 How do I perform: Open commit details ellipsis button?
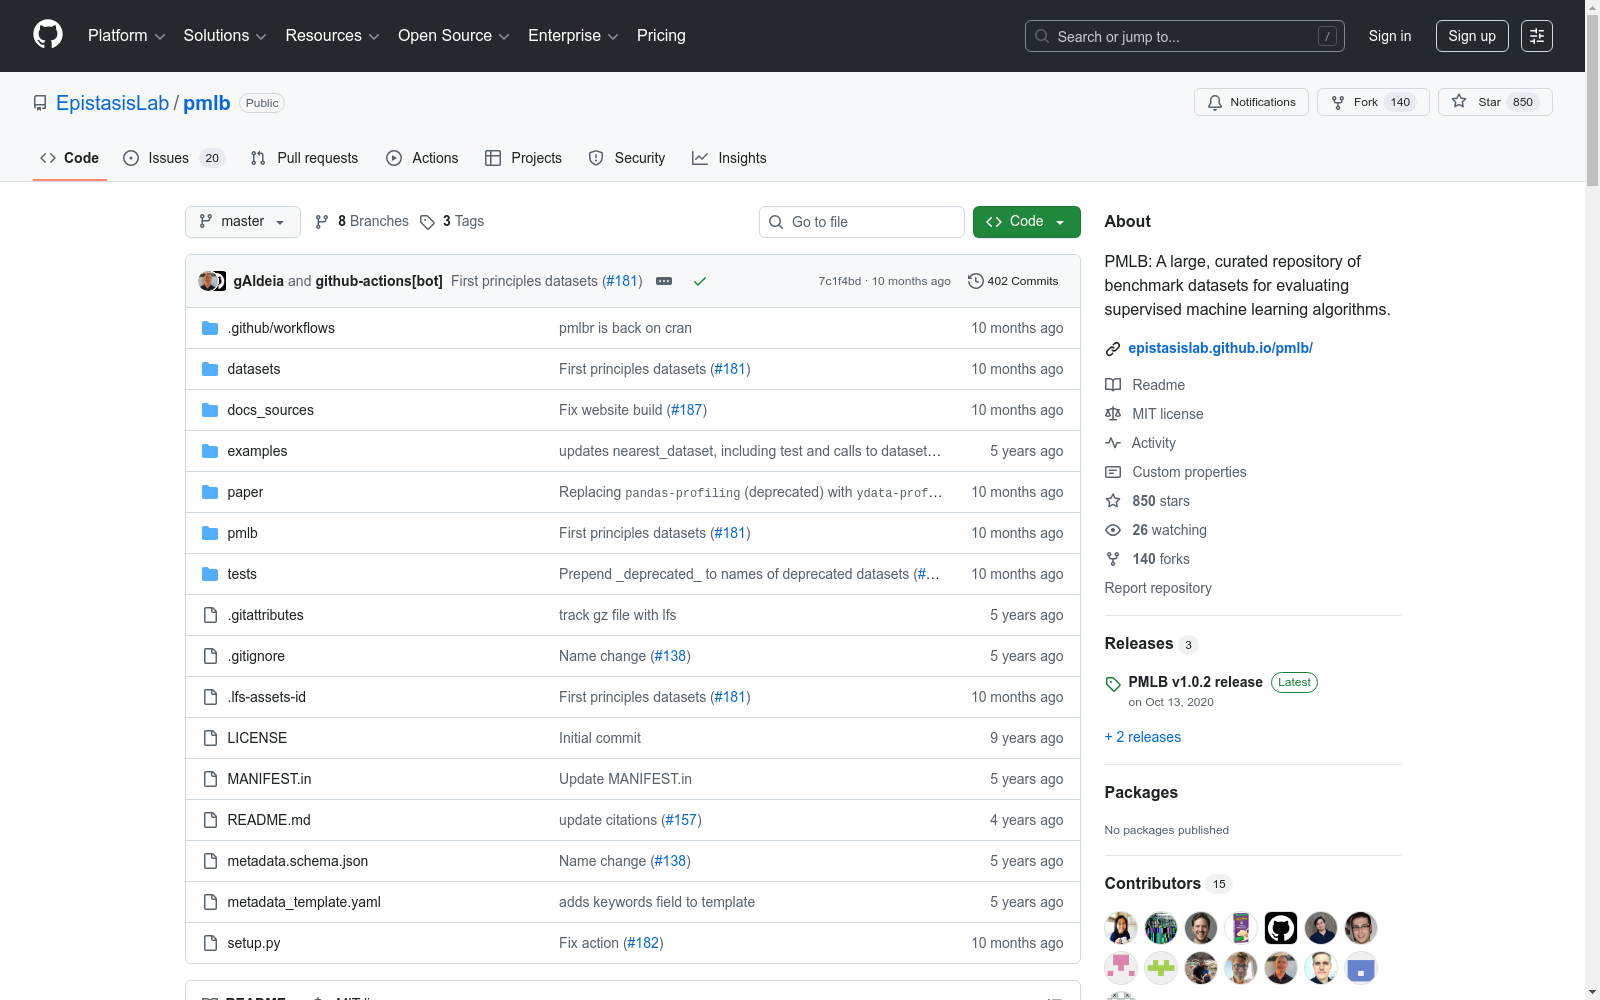(664, 281)
